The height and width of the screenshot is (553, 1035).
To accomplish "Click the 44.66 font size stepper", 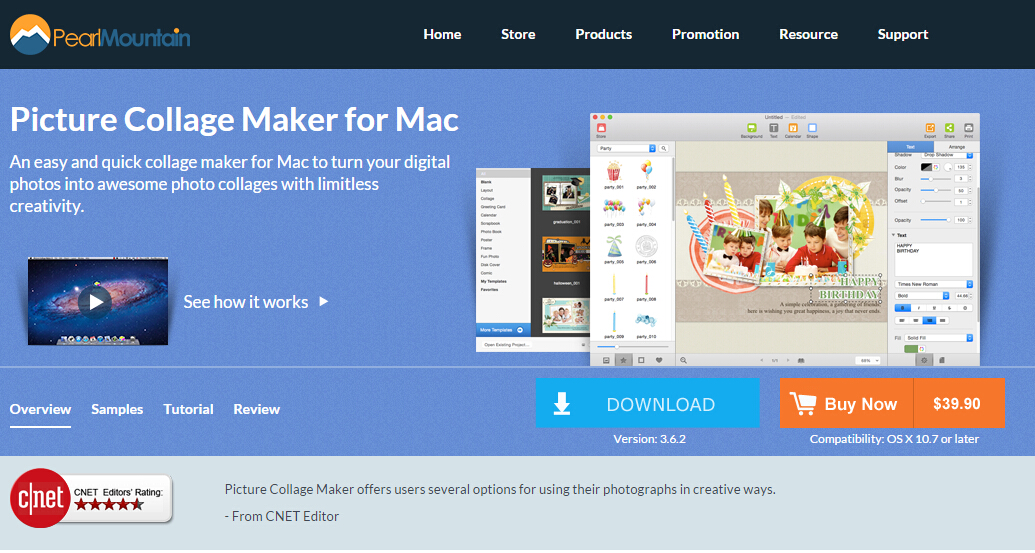I will 971,296.
